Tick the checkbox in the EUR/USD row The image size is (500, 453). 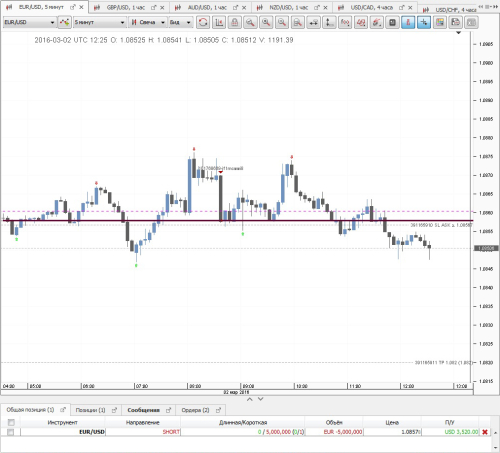tap(11, 432)
